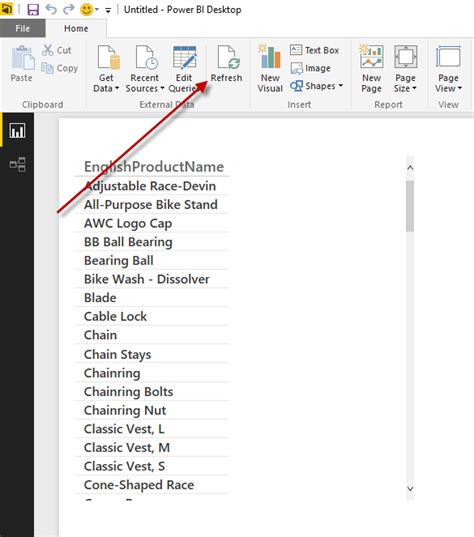Select the Bearing Ball row
474x537 pixels.
point(152,261)
